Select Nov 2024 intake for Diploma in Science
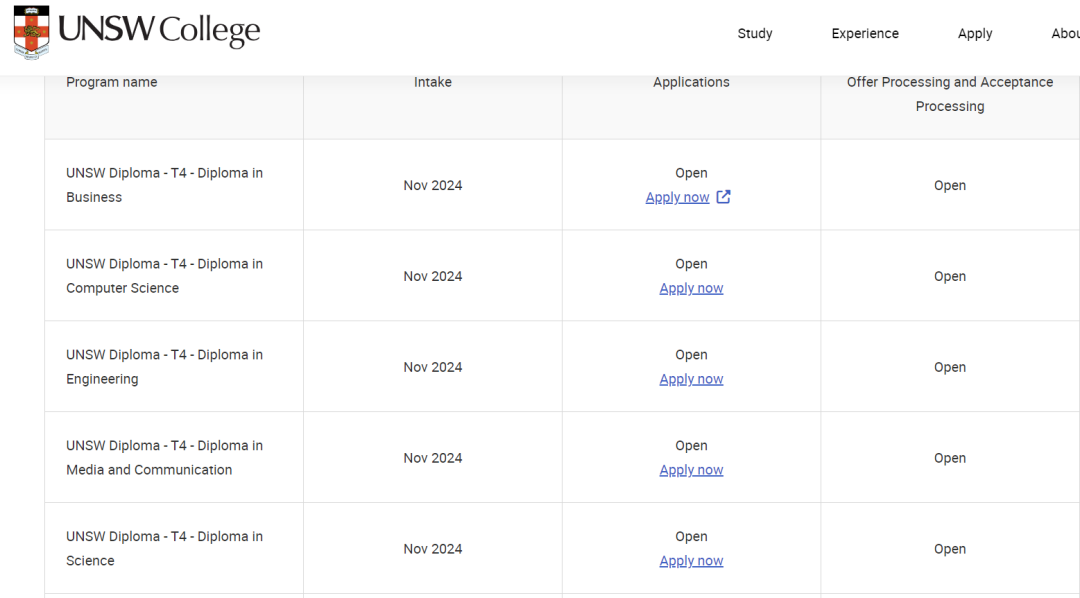The image size is (1080, 598). [x=433, y=549]
